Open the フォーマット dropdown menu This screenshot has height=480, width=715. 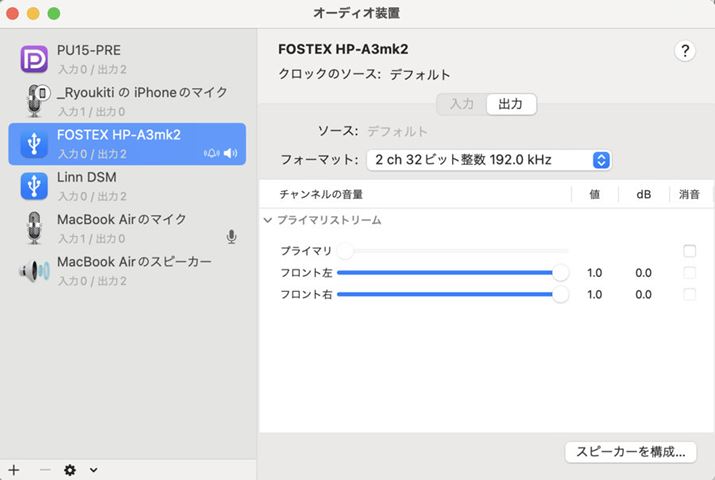(x=488, y=160)
